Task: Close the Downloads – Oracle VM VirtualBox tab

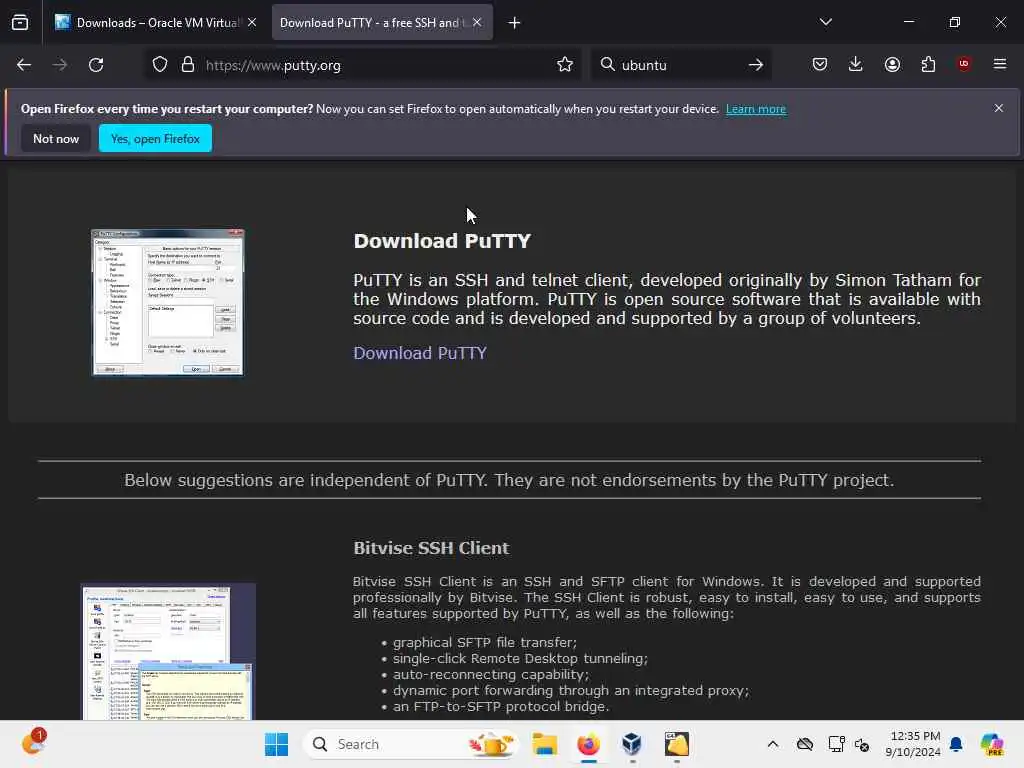Action: 252,22
